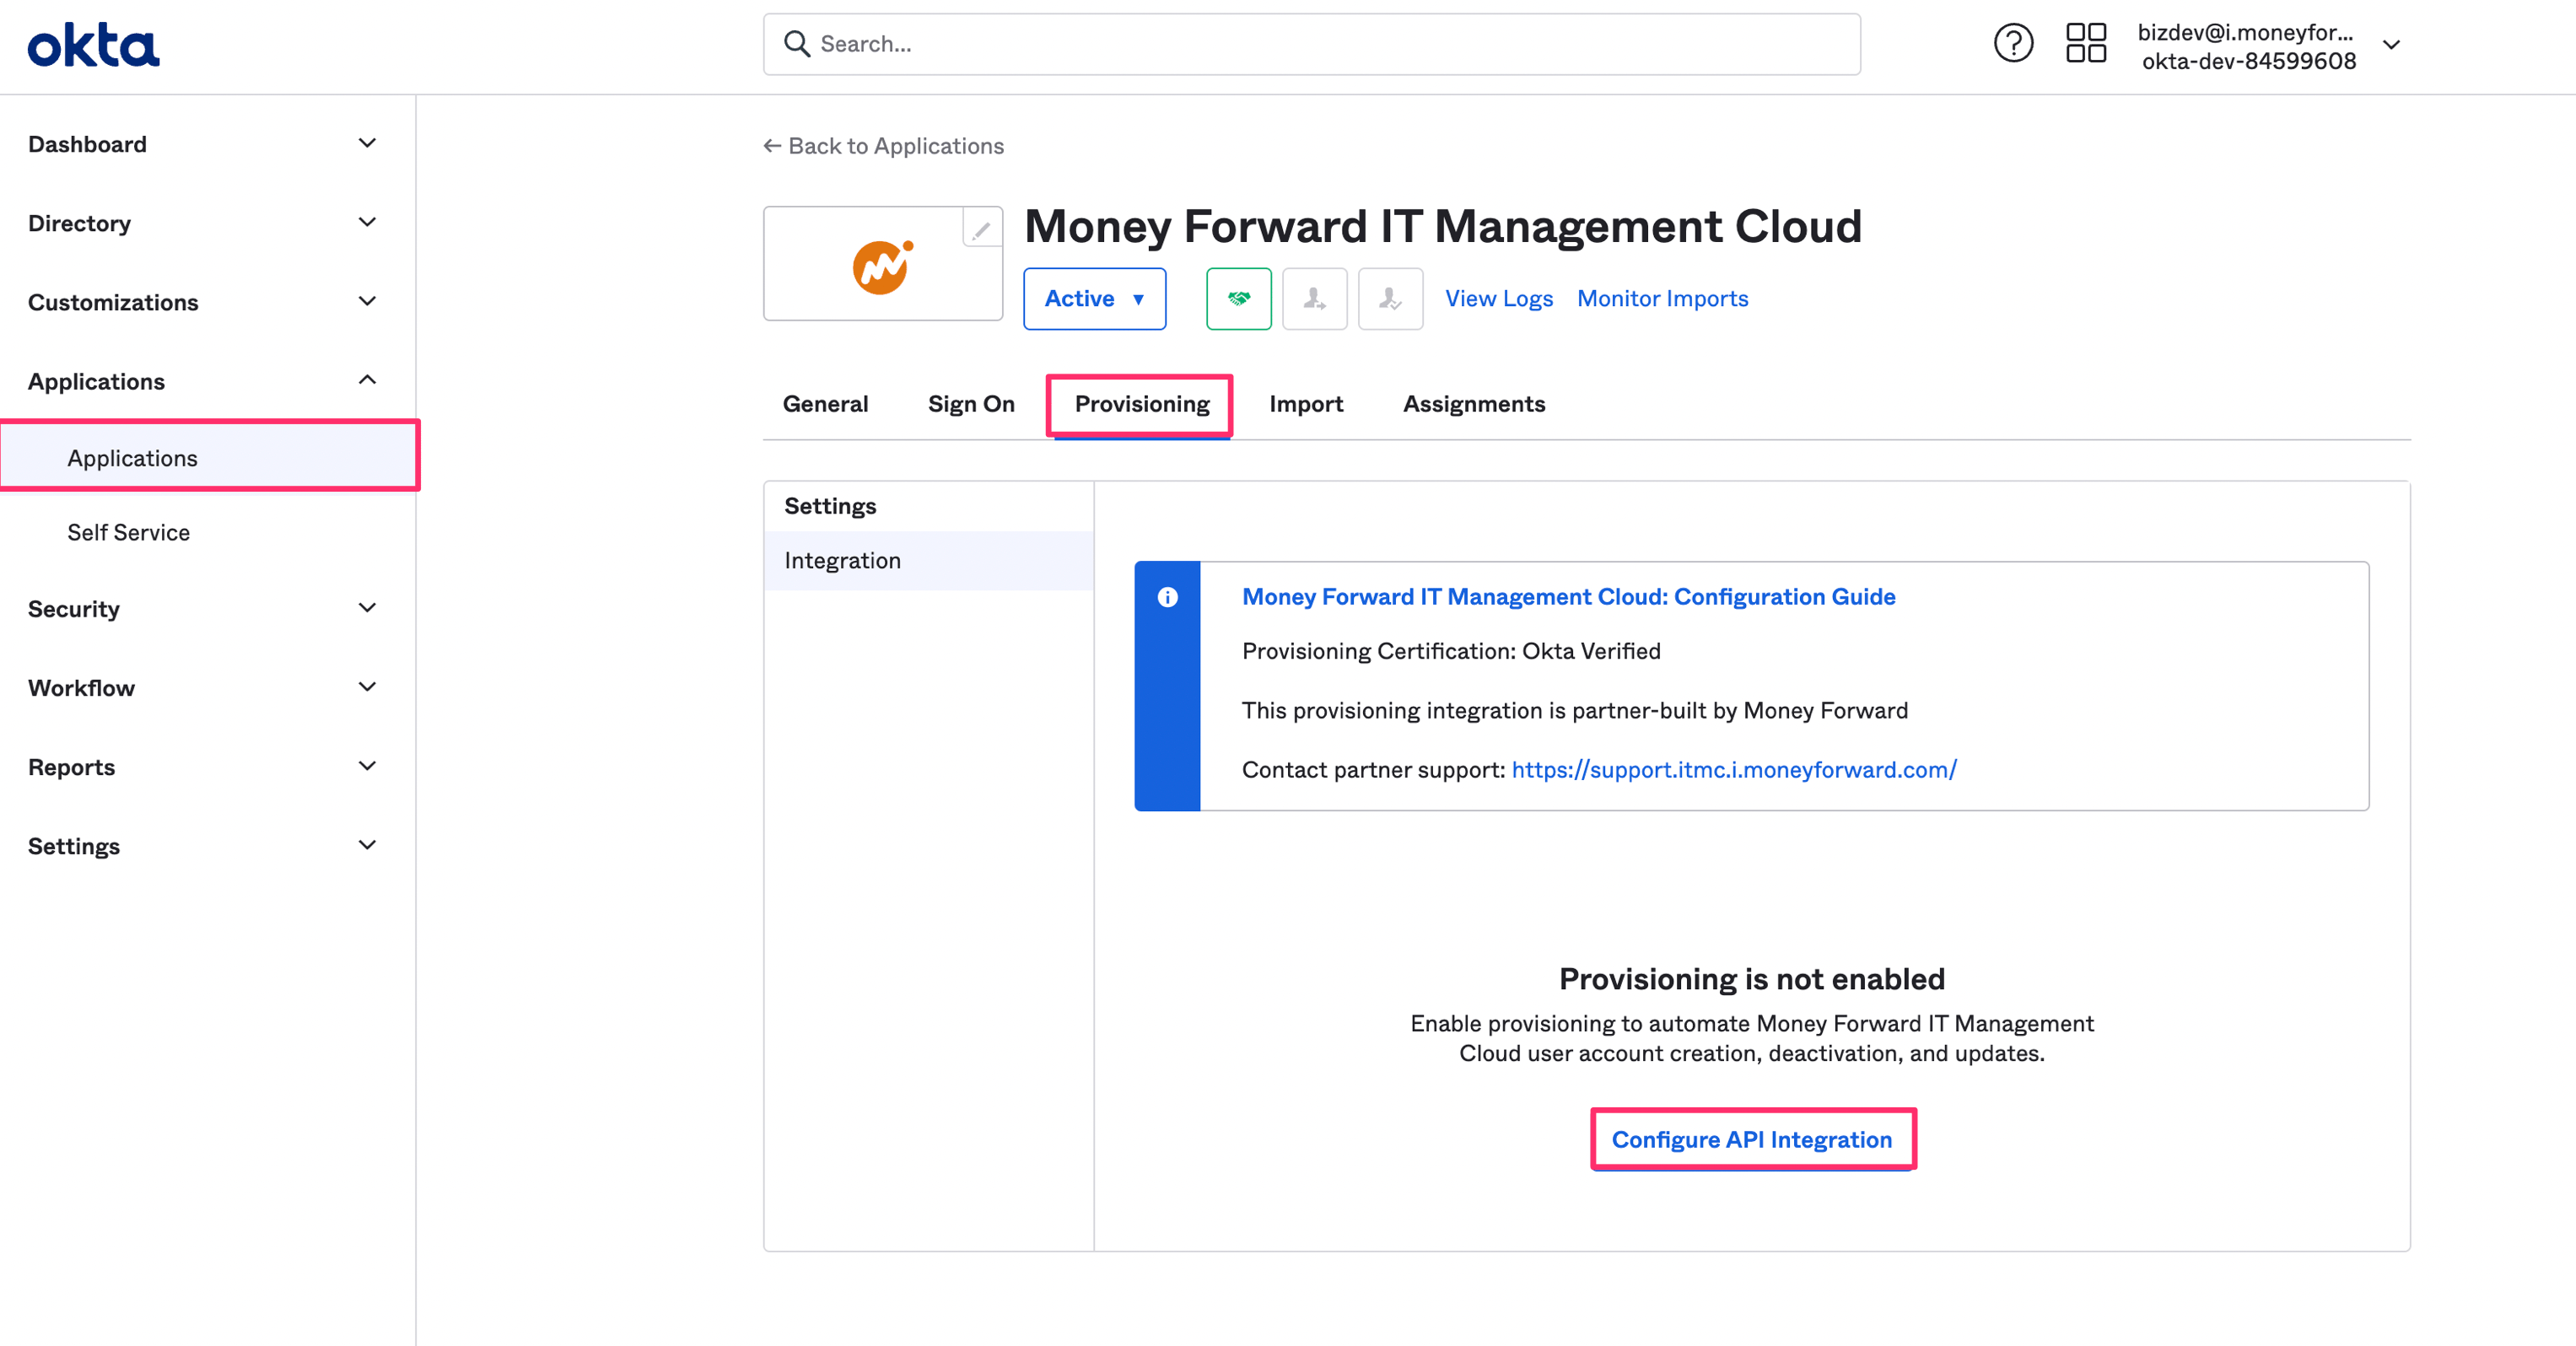Open the Import tab

pyautogui.click(x=1306, y=404)
